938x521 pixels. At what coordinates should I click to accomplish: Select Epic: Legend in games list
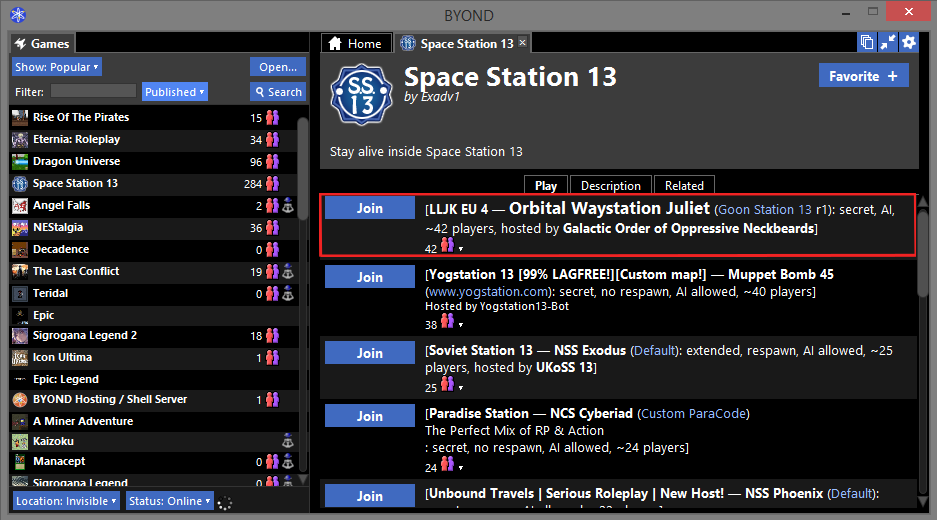[155, 379]
